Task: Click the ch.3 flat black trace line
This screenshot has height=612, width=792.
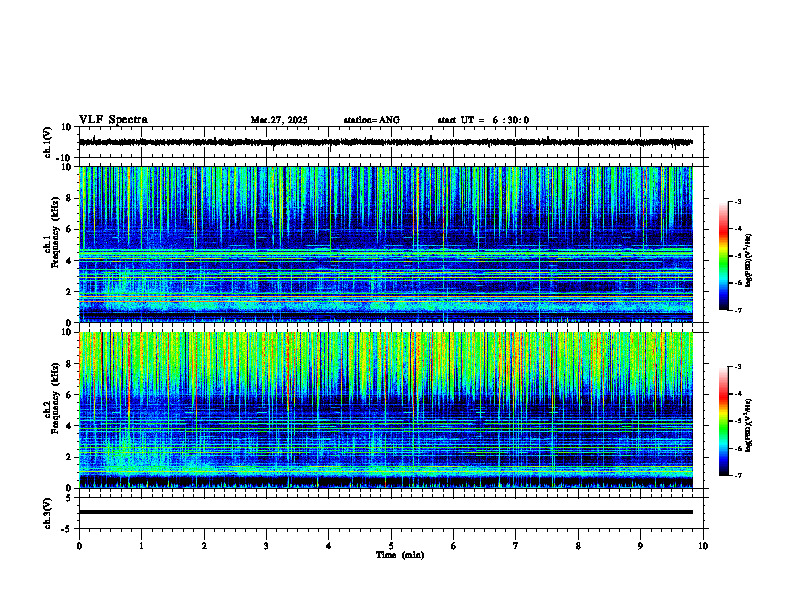Action: tap(386, 512)
